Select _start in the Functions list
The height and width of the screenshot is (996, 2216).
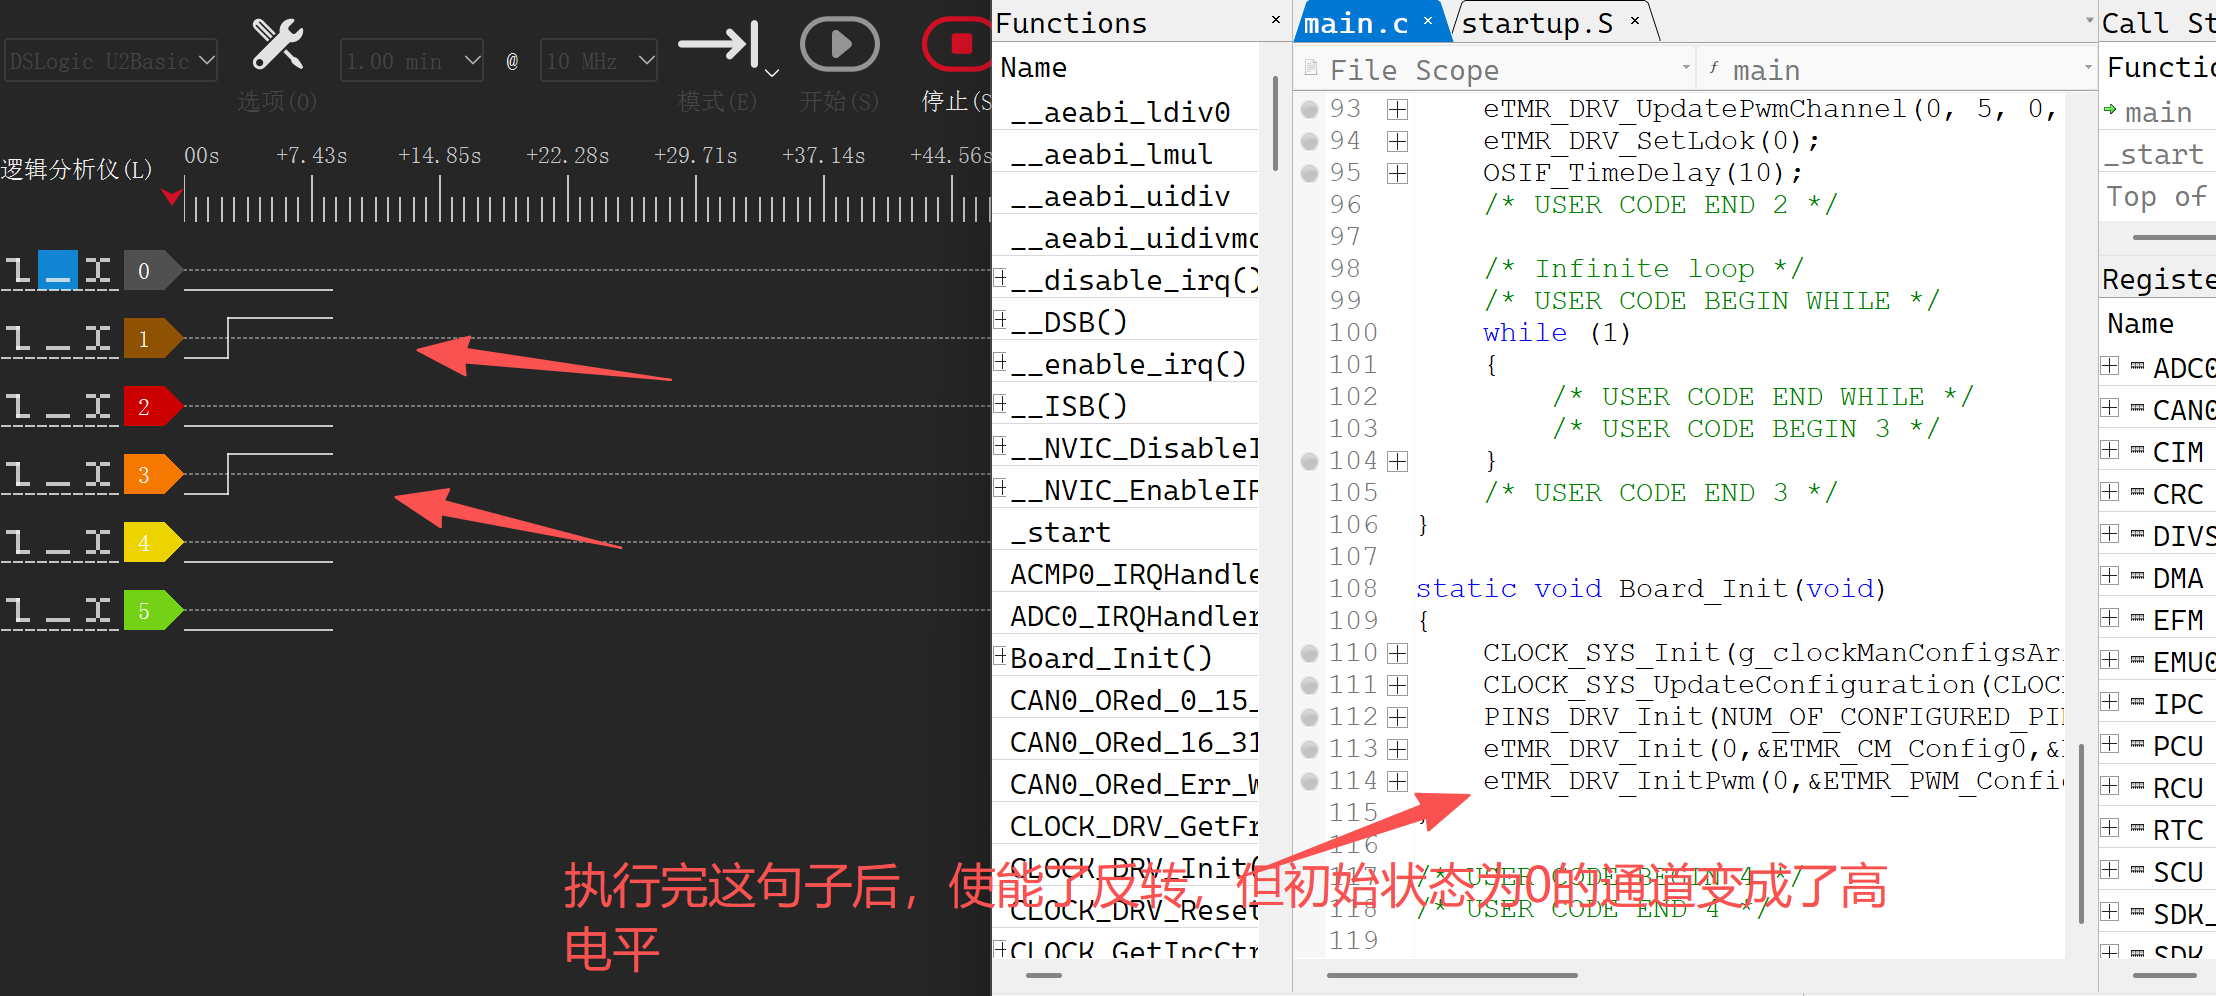pyautogui.click(x=1060, y=533)
